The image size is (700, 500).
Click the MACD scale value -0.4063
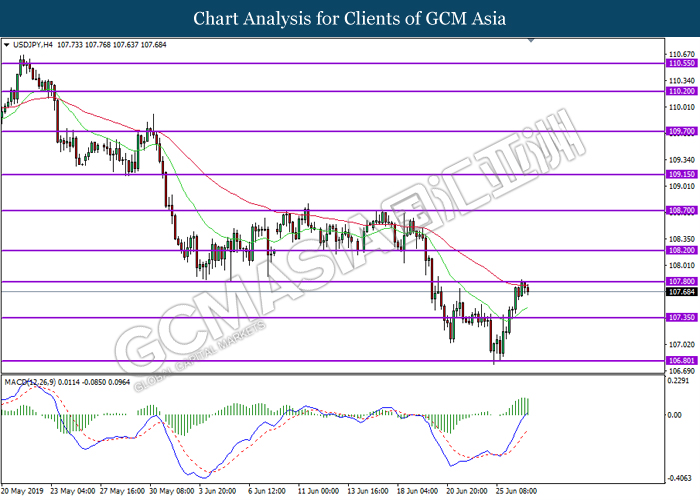point(679,478)
